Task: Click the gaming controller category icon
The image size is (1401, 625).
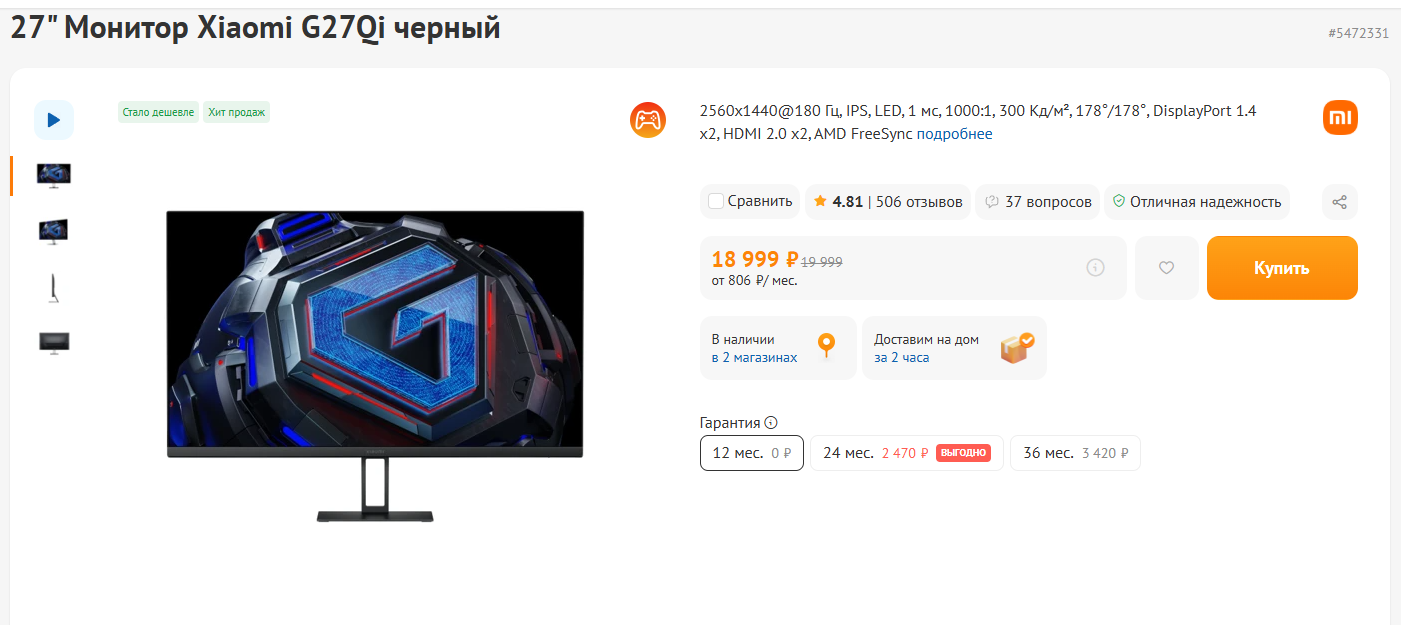Action: [648, 120]
